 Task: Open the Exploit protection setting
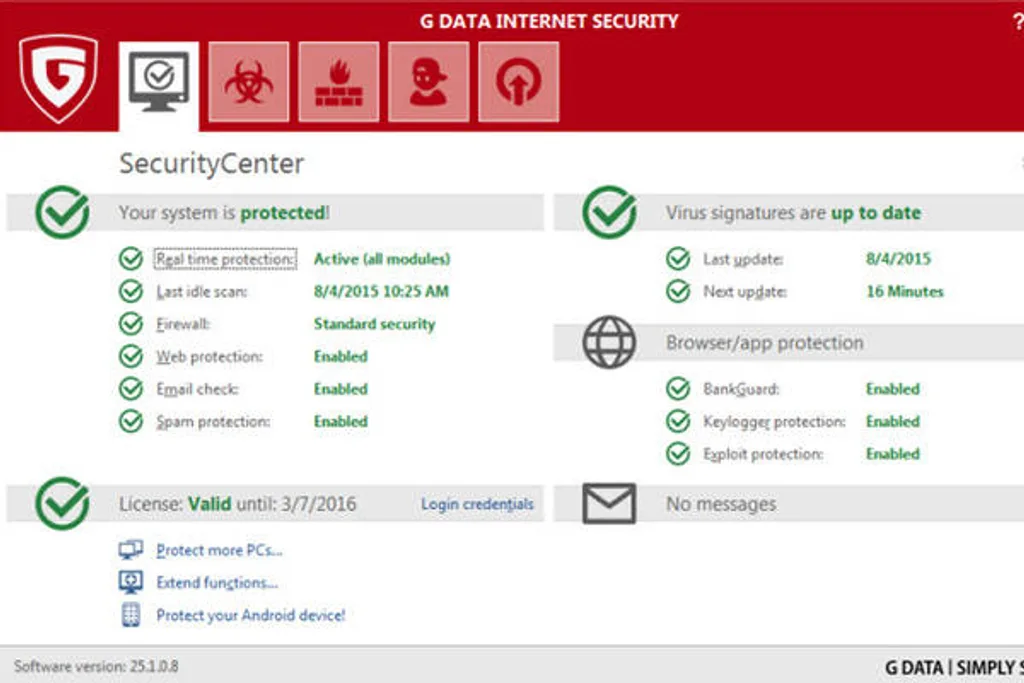[763, 454]
